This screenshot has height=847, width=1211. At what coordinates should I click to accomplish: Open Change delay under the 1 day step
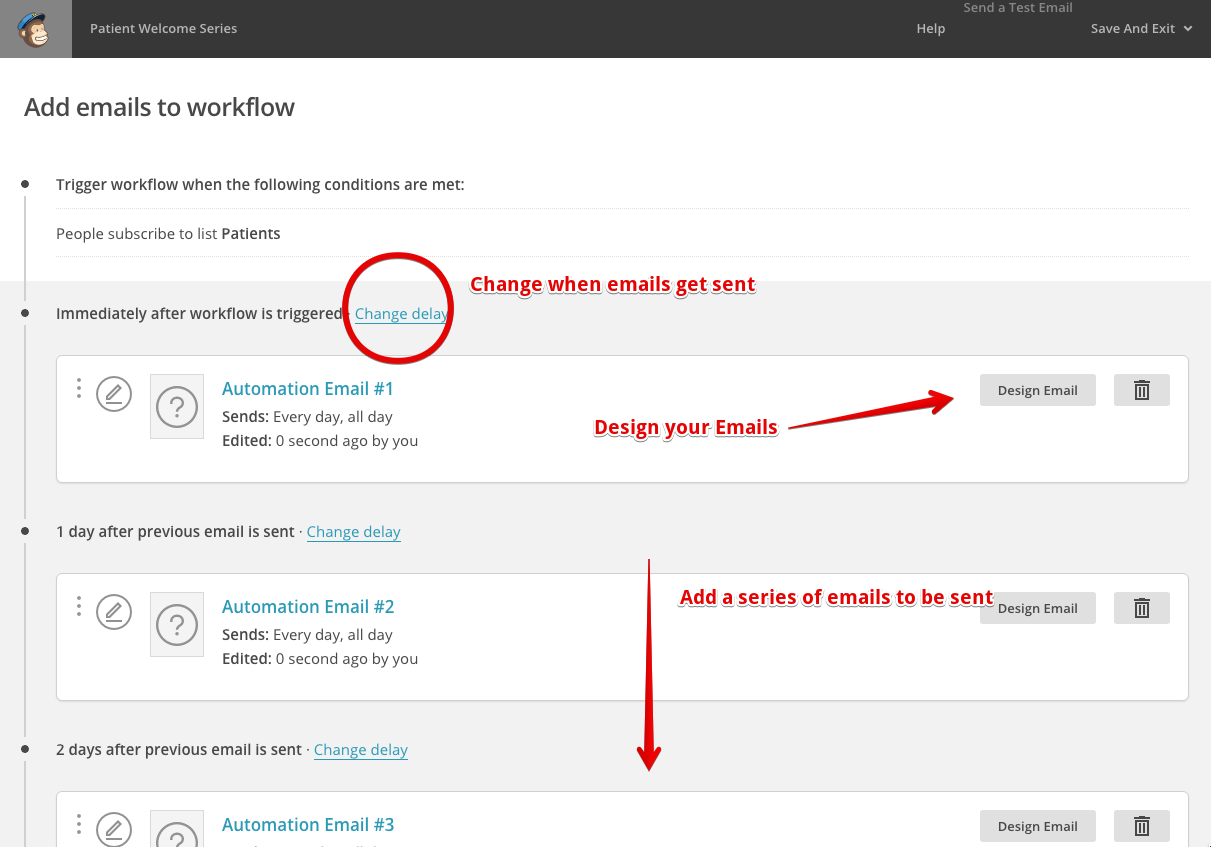353,531
